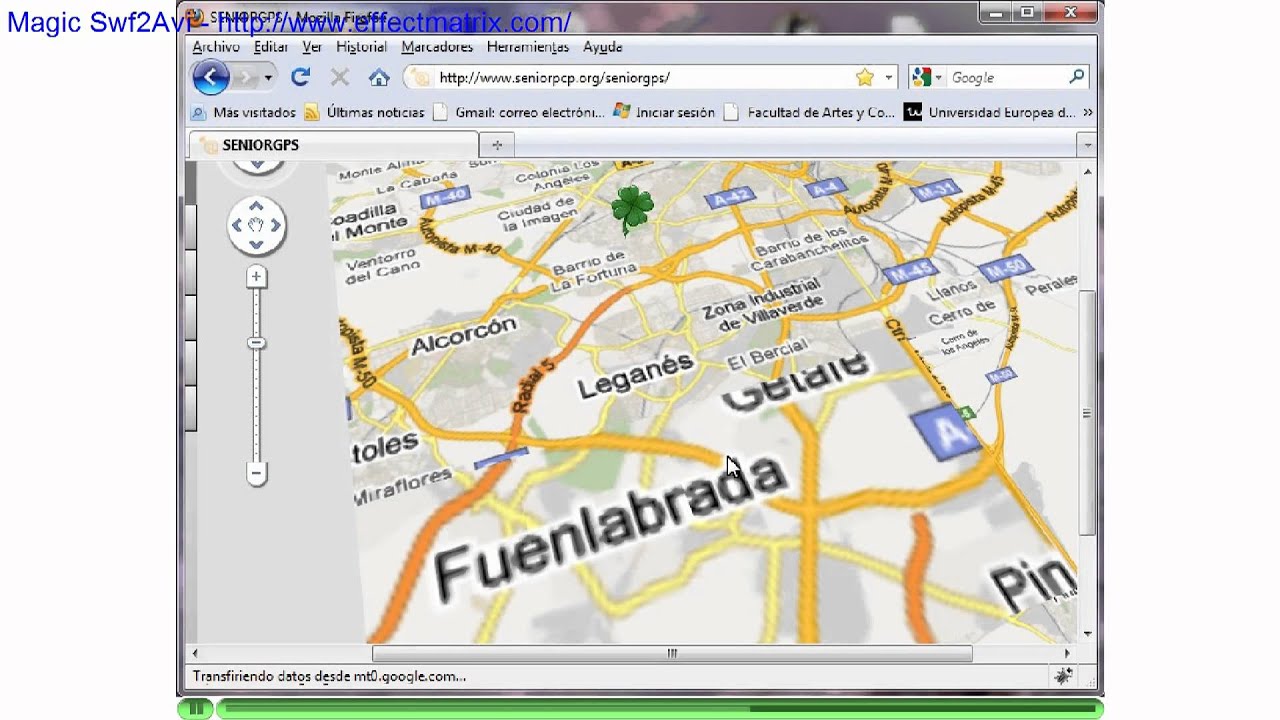Image resolution: width=1280 pixels, height=720 pixels.
Task: Open the Marcadores menu
Action: (x=437, y=47)
